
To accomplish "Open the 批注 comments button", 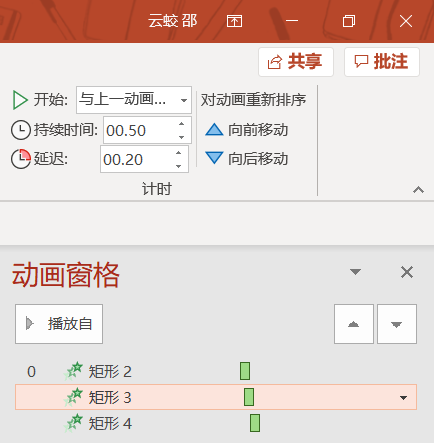I will pos(382,62).
